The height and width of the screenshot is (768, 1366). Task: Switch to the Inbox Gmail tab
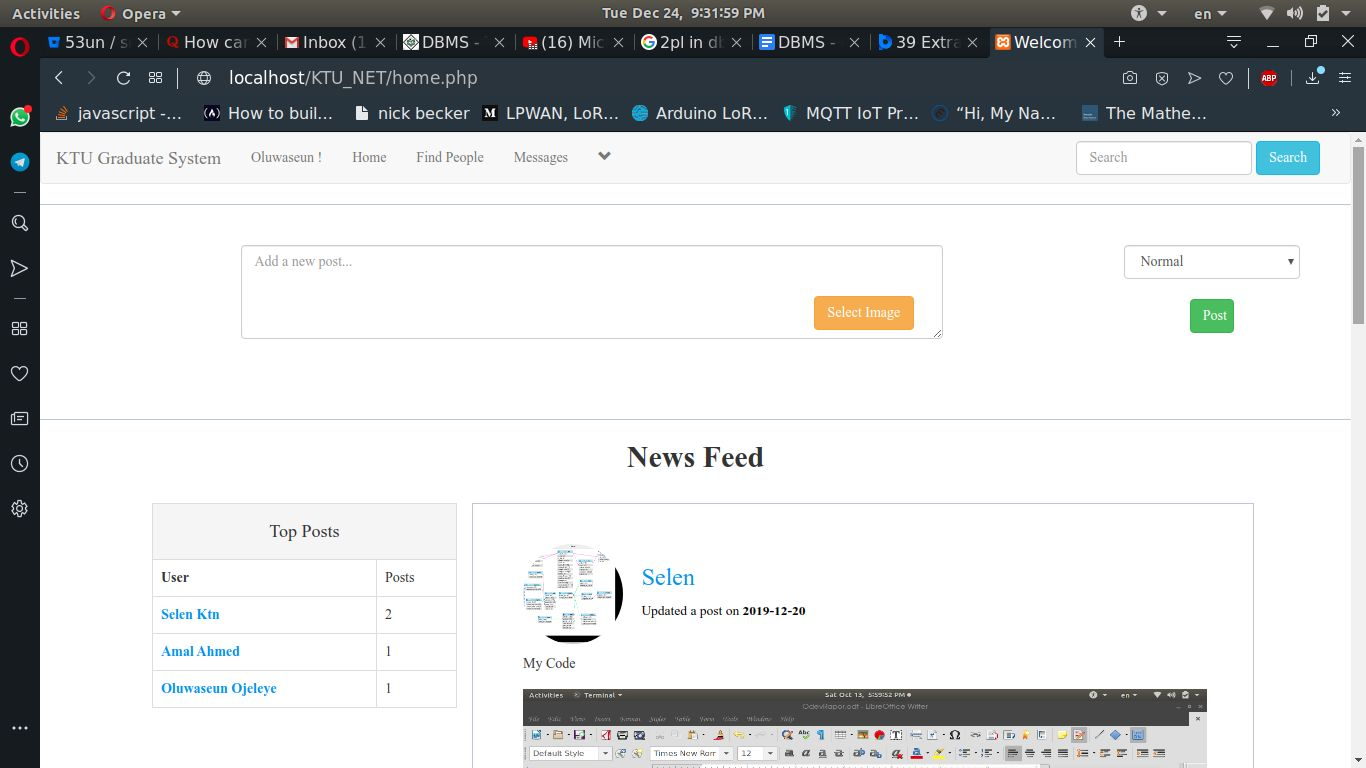point(335,42)
